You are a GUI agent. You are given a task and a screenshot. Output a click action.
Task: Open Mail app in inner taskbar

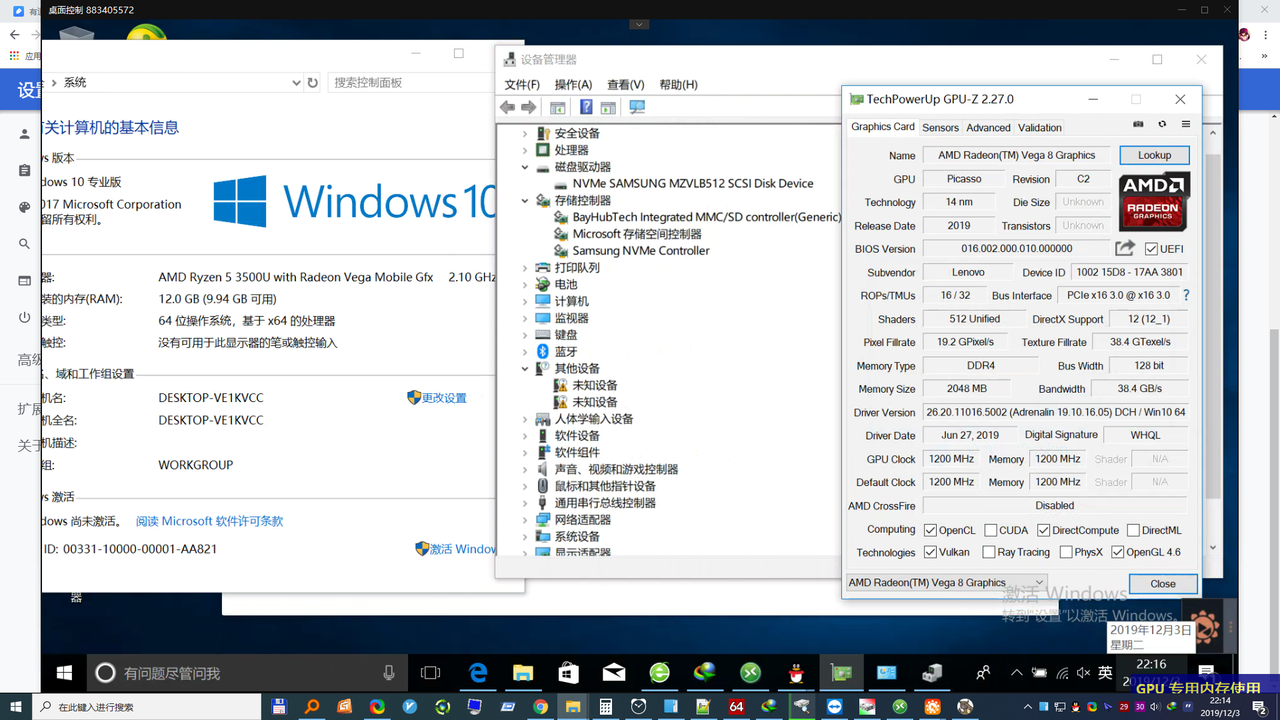tap(613, 673)
